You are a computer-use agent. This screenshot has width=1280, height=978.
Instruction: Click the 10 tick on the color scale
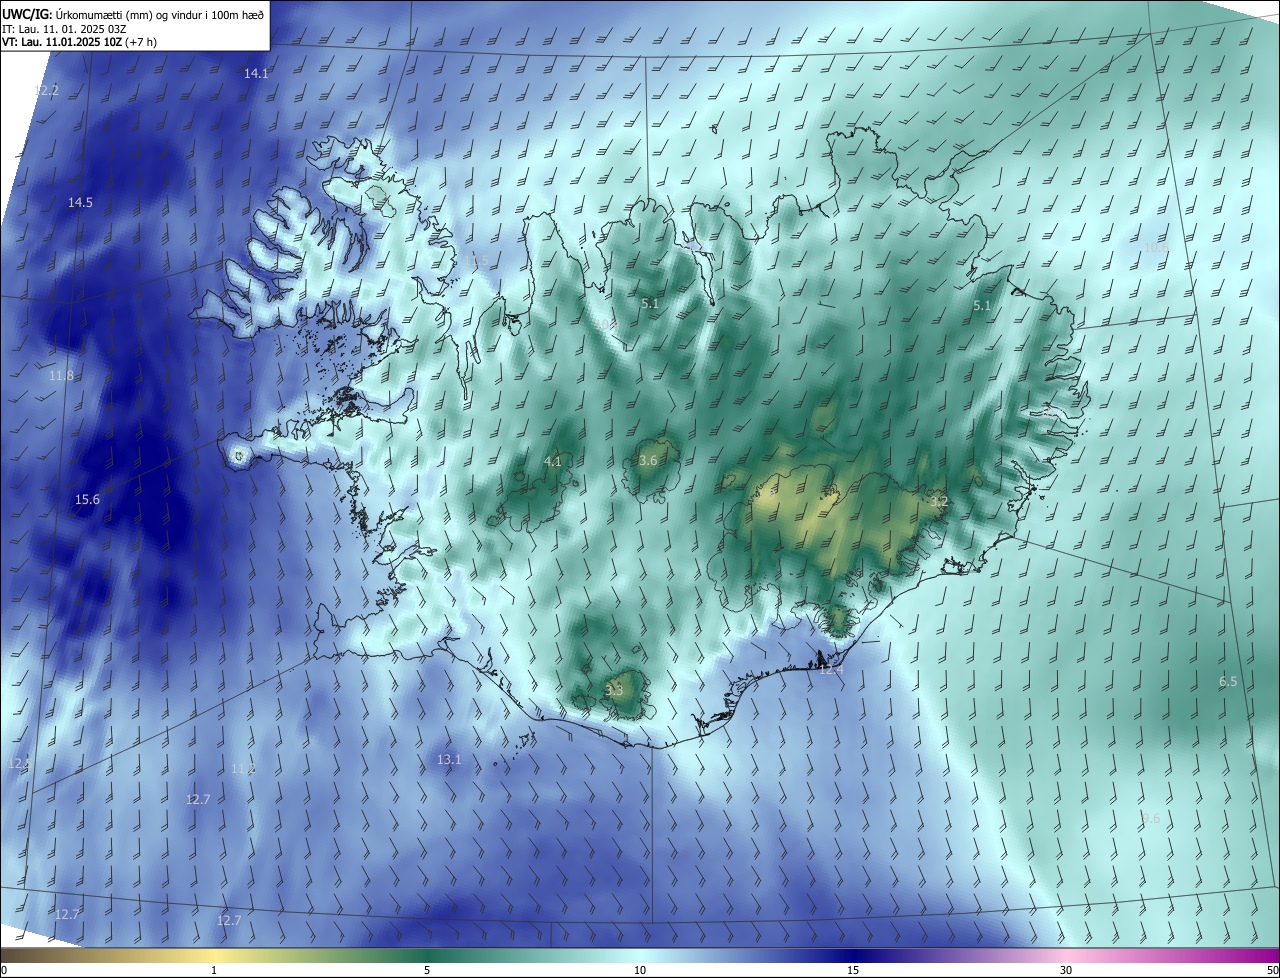click(640, 970)
